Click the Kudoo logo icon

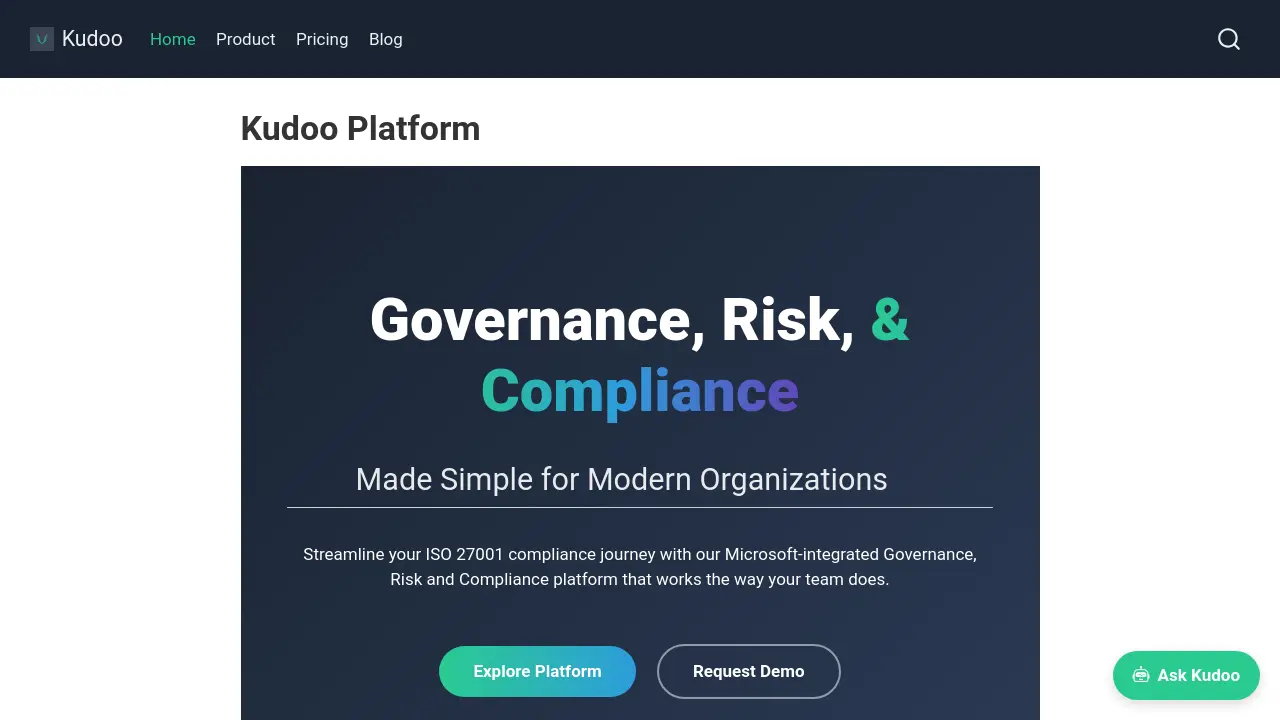[42, 39]
